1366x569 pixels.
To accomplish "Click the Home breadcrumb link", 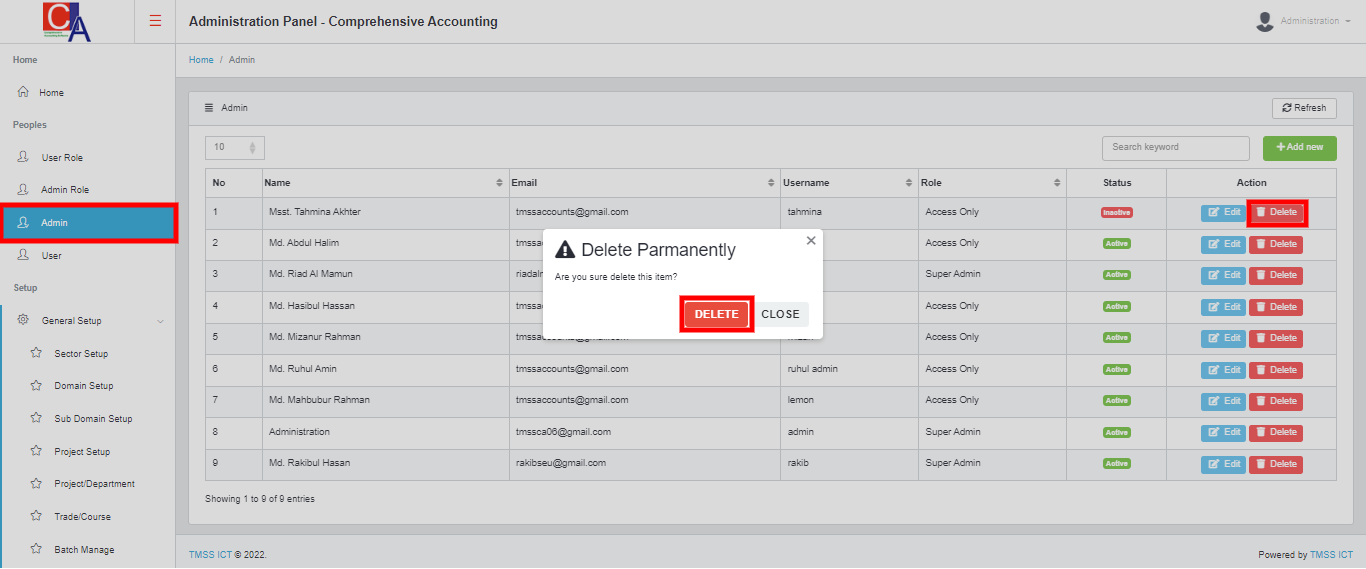I will coord(201,60).
